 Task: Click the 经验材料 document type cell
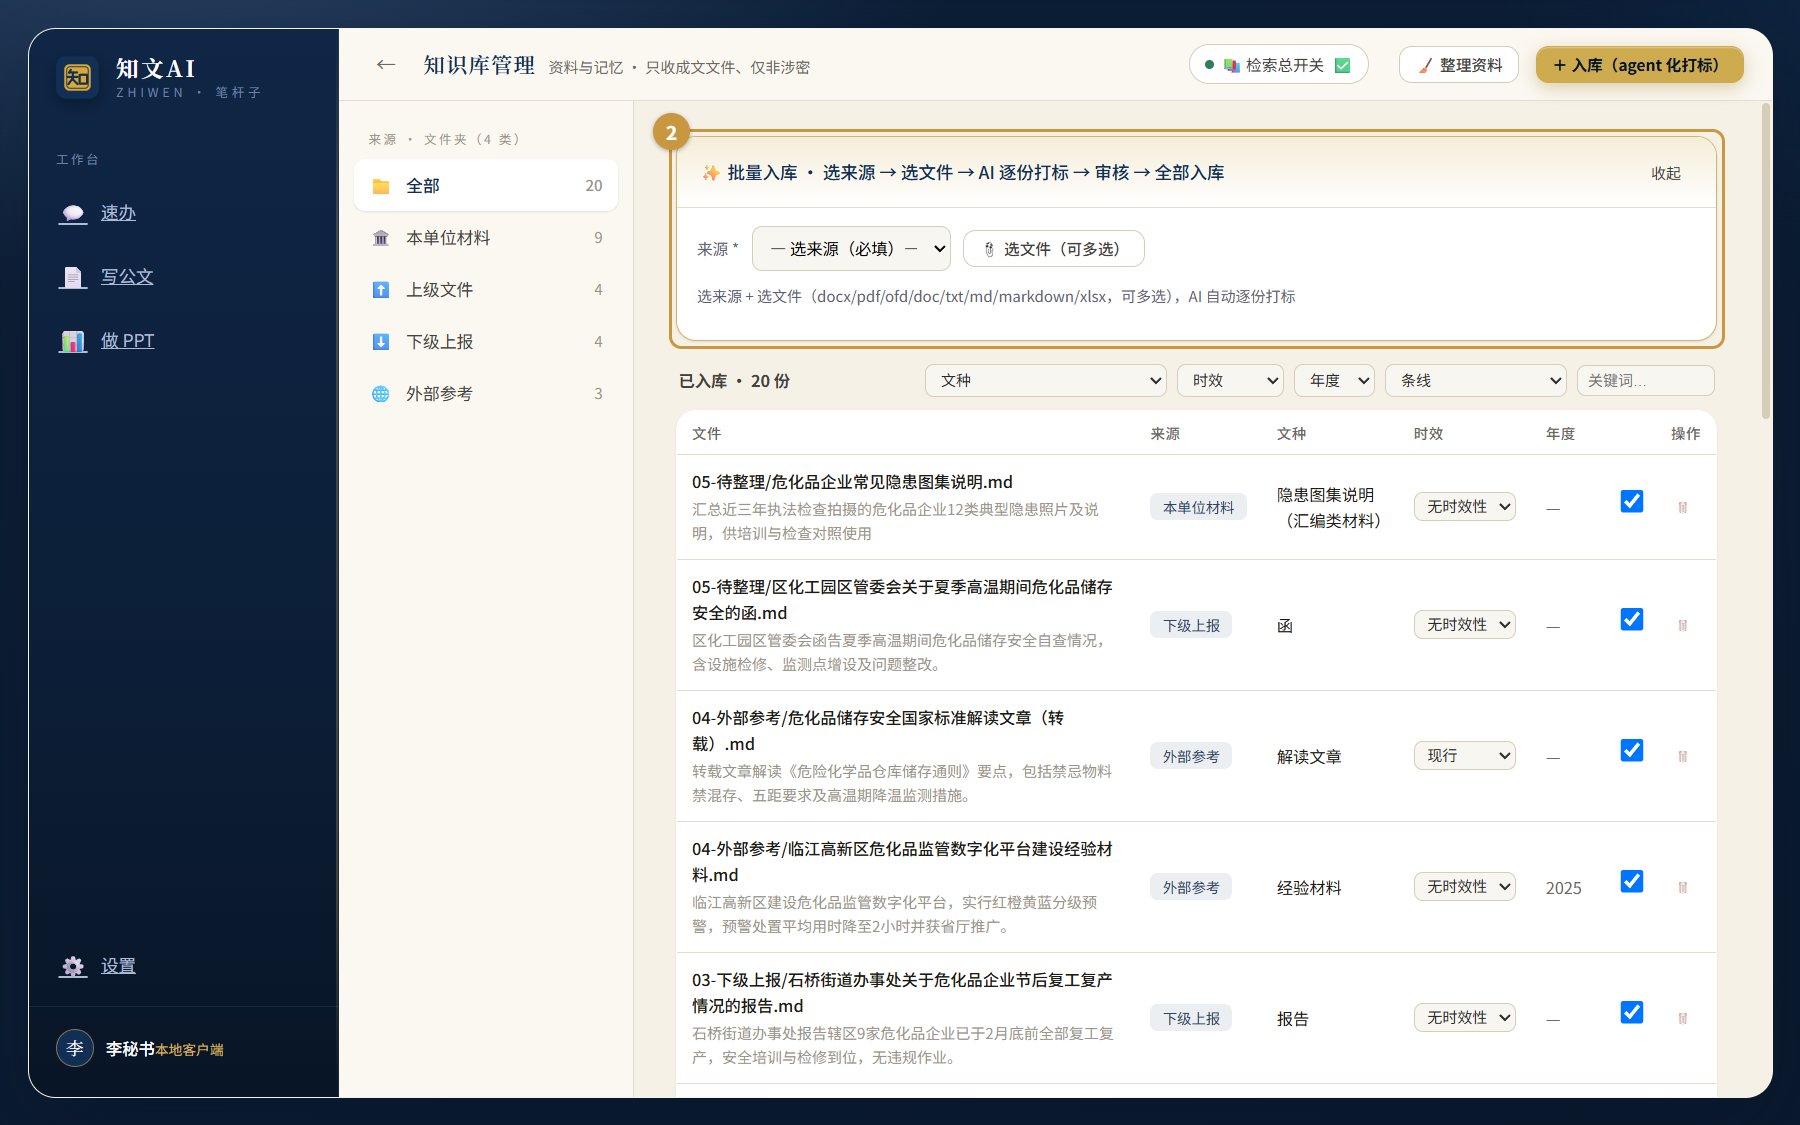tap(1309, 888)
